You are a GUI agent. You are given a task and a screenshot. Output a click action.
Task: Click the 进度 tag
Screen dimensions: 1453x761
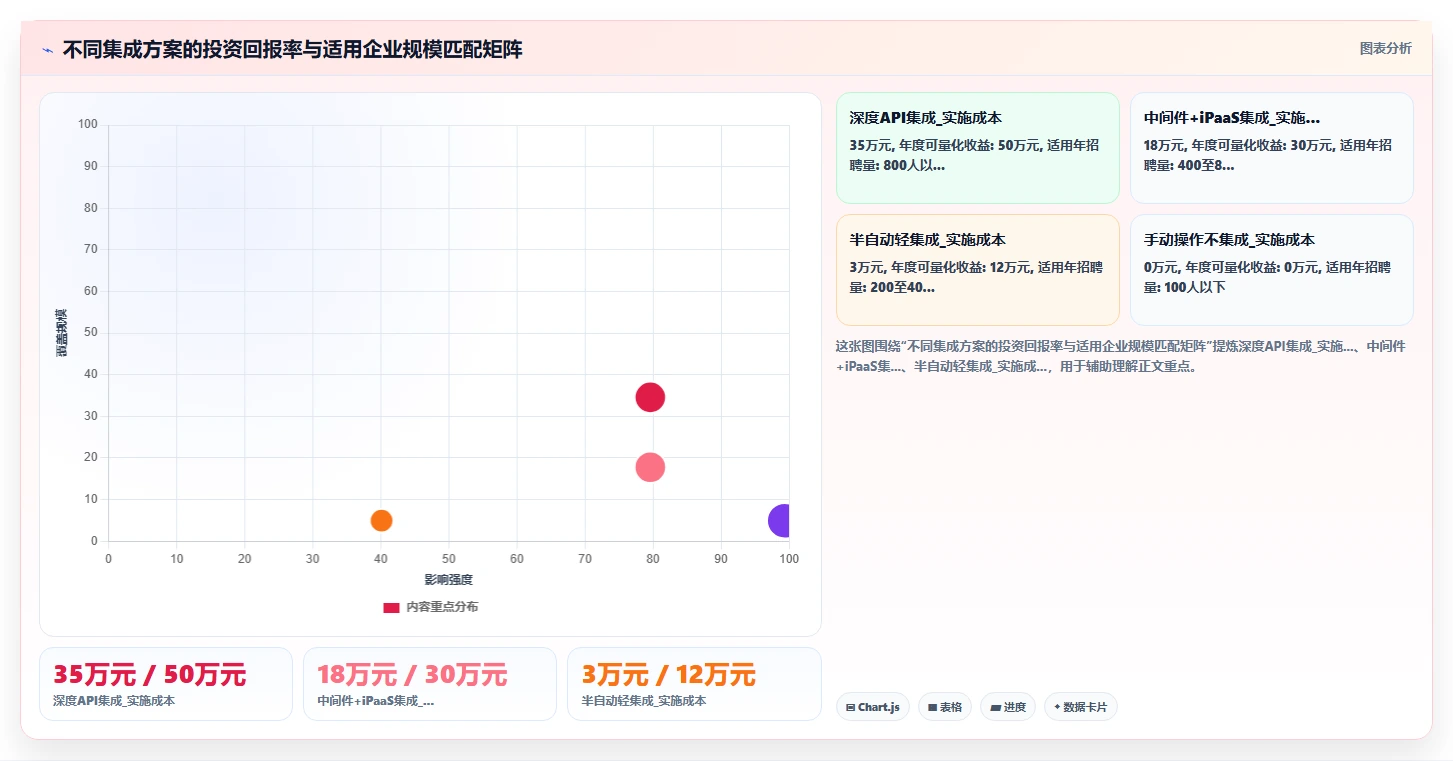click(x=1008, y=707)
